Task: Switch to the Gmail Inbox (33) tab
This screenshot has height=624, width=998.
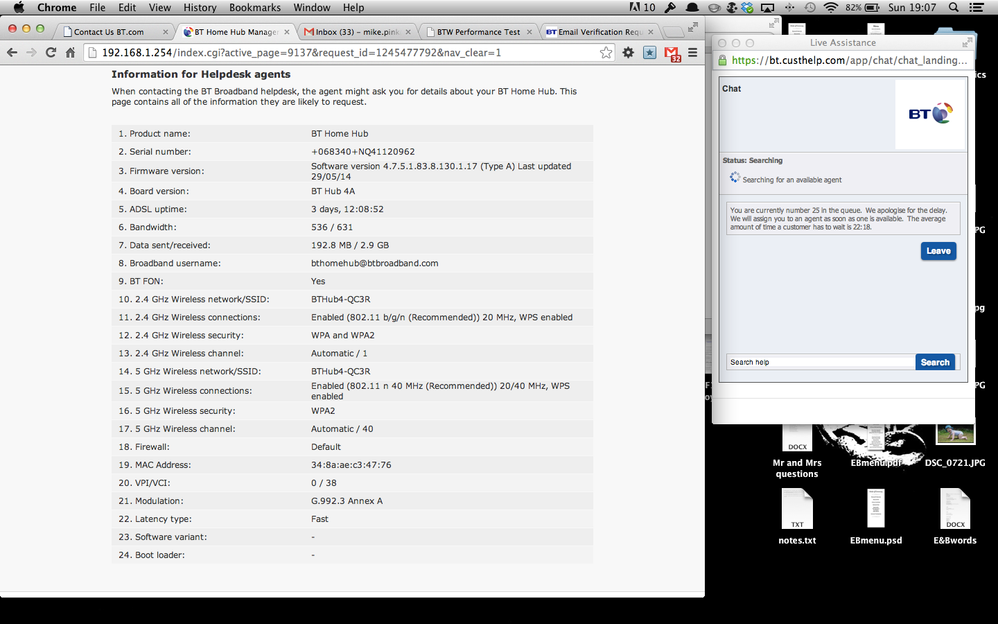Action: pyautogui.click(x=356, y=32)
